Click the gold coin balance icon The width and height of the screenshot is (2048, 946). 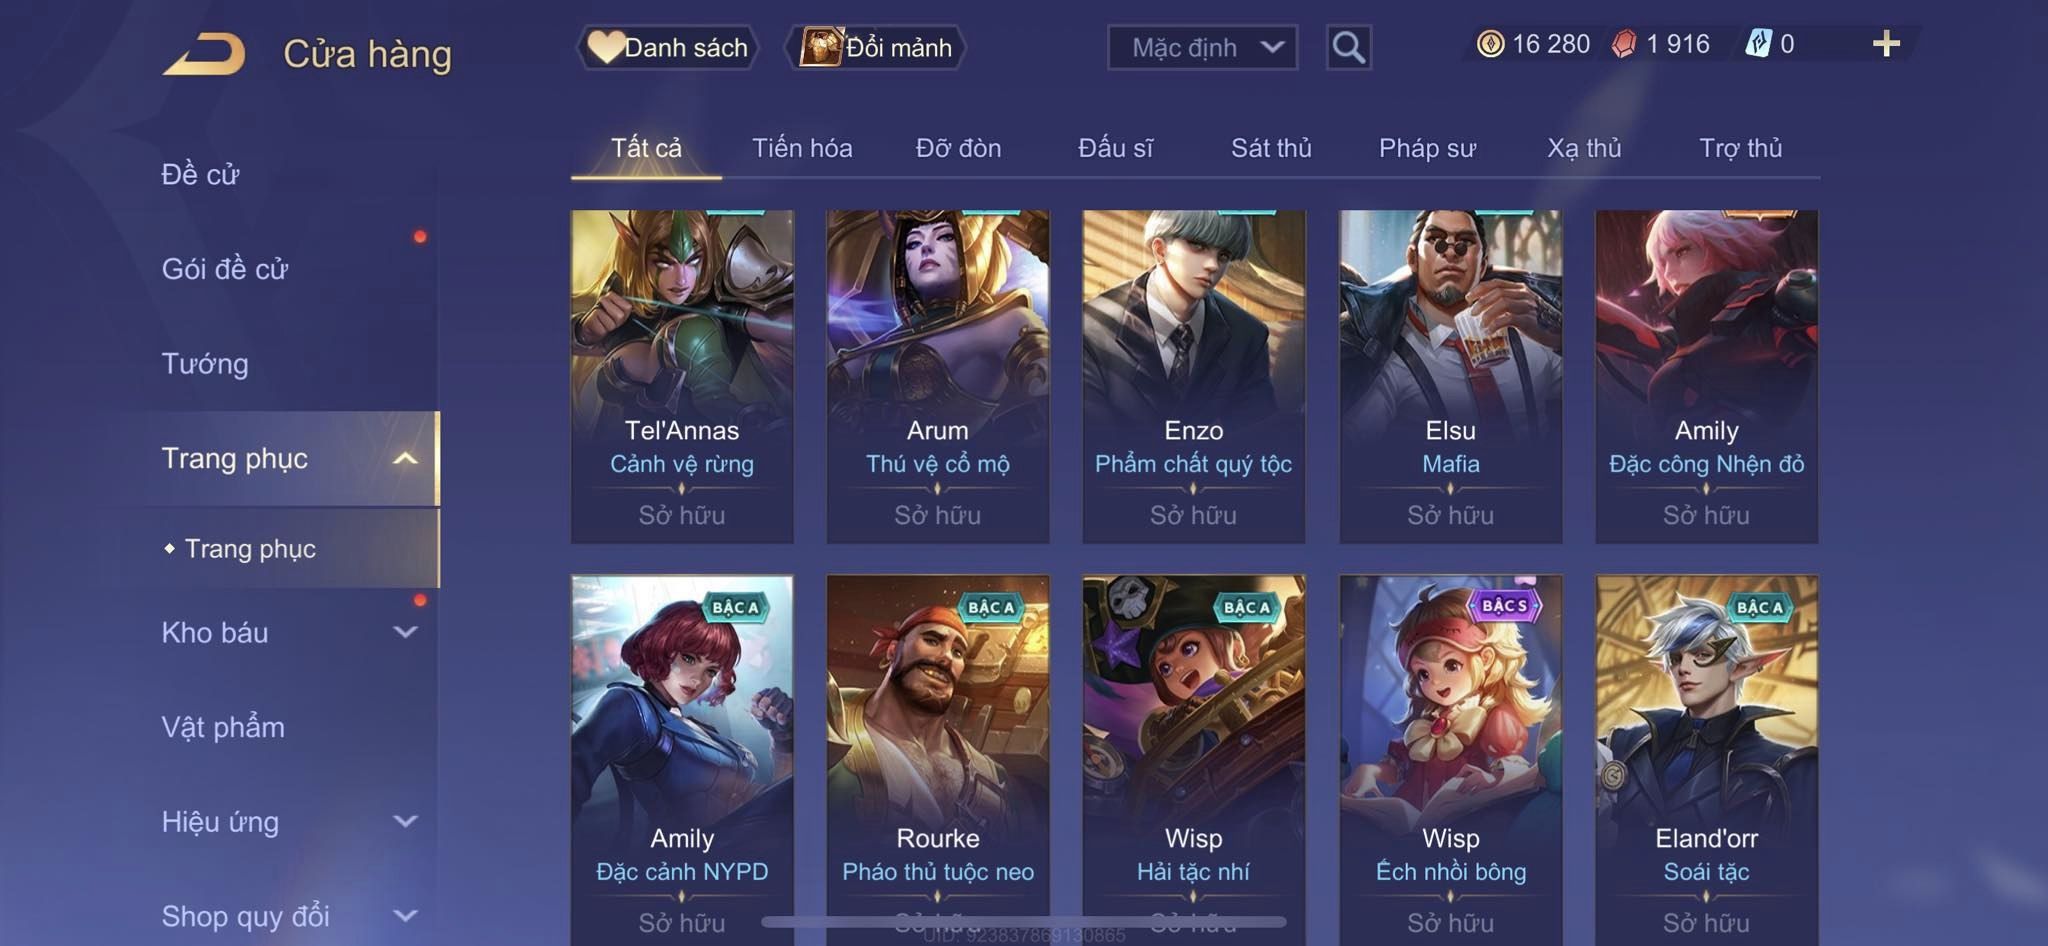tap(1490, 44)
